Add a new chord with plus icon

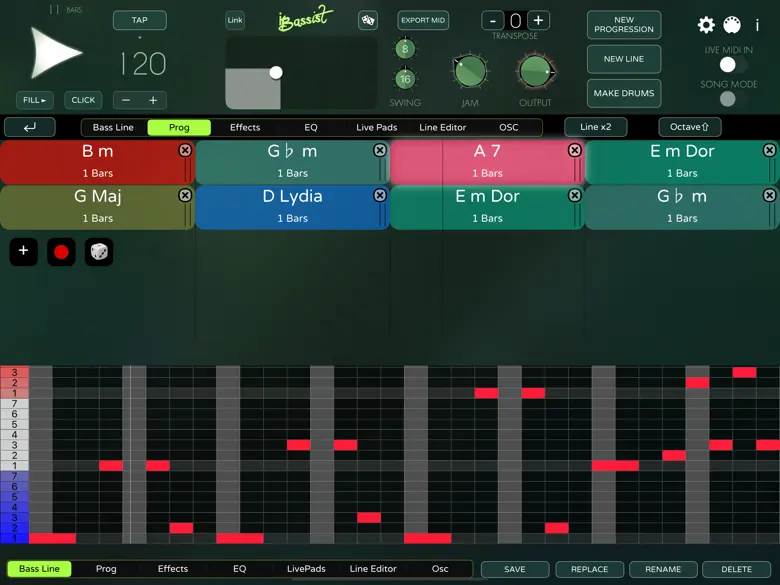[x=23, y=252]
